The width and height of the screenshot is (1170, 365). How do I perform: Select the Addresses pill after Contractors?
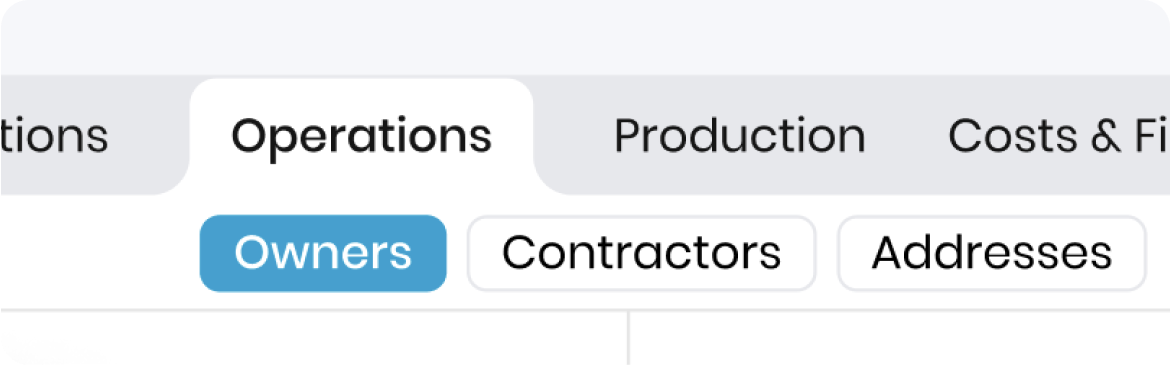pyautogui.click(x=992, y=253)
